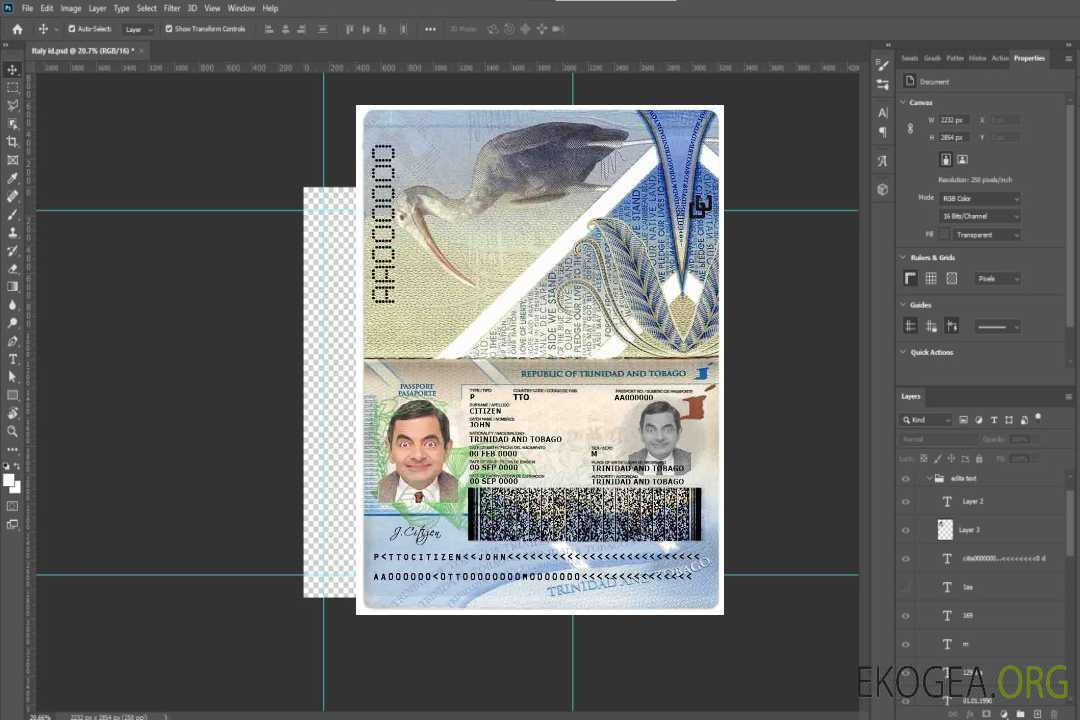Select the Brush tool
The image size is (1080, 720).
coord(12,214)
